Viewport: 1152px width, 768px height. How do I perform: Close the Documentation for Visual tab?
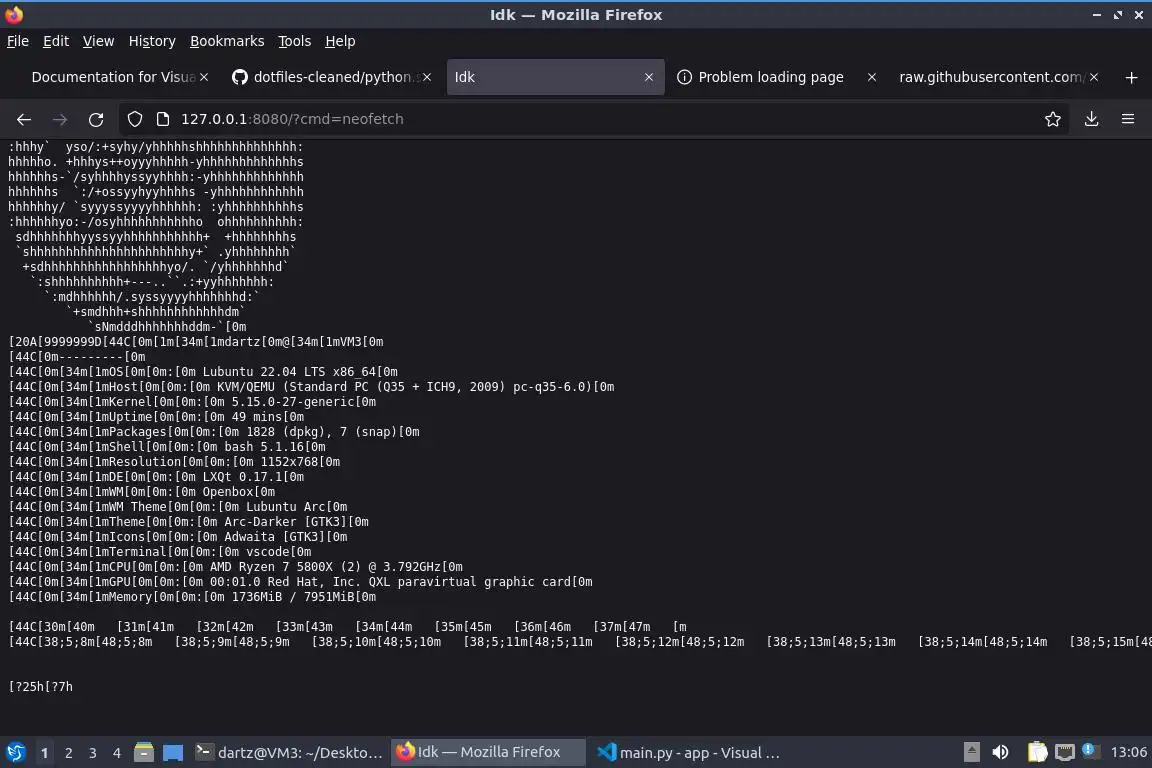tap(204, 77)
